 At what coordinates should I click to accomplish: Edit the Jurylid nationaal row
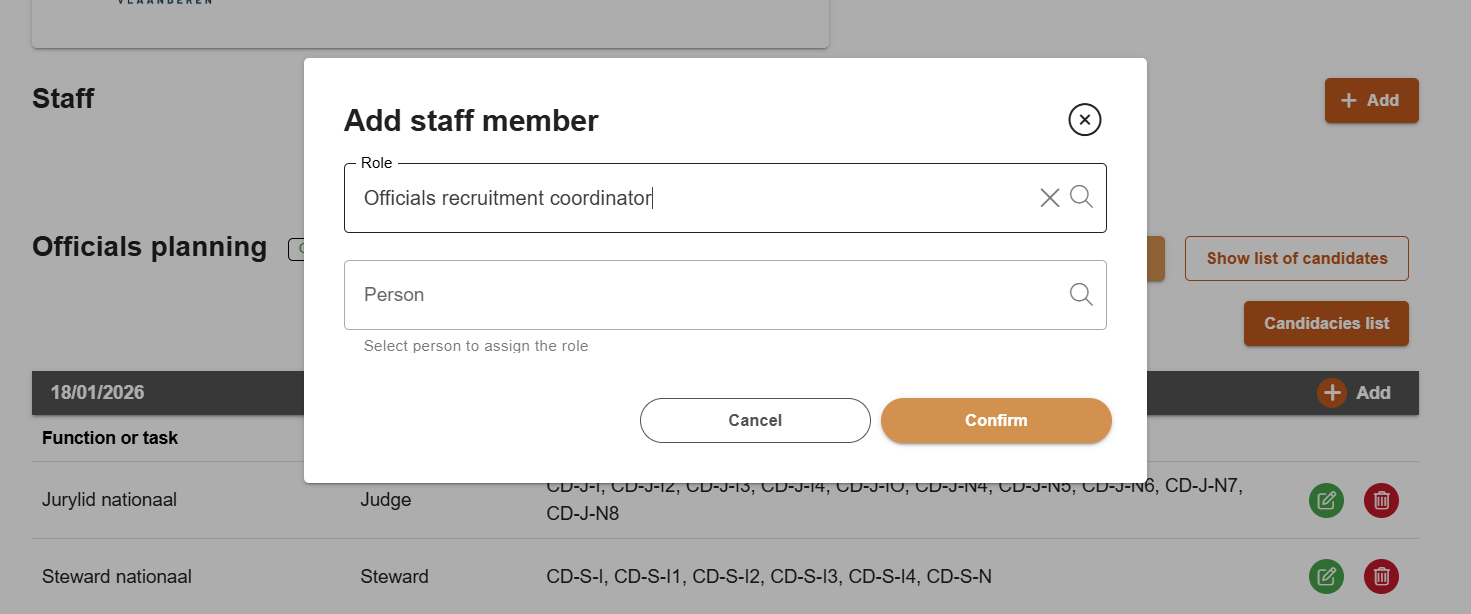(1326, 500)
